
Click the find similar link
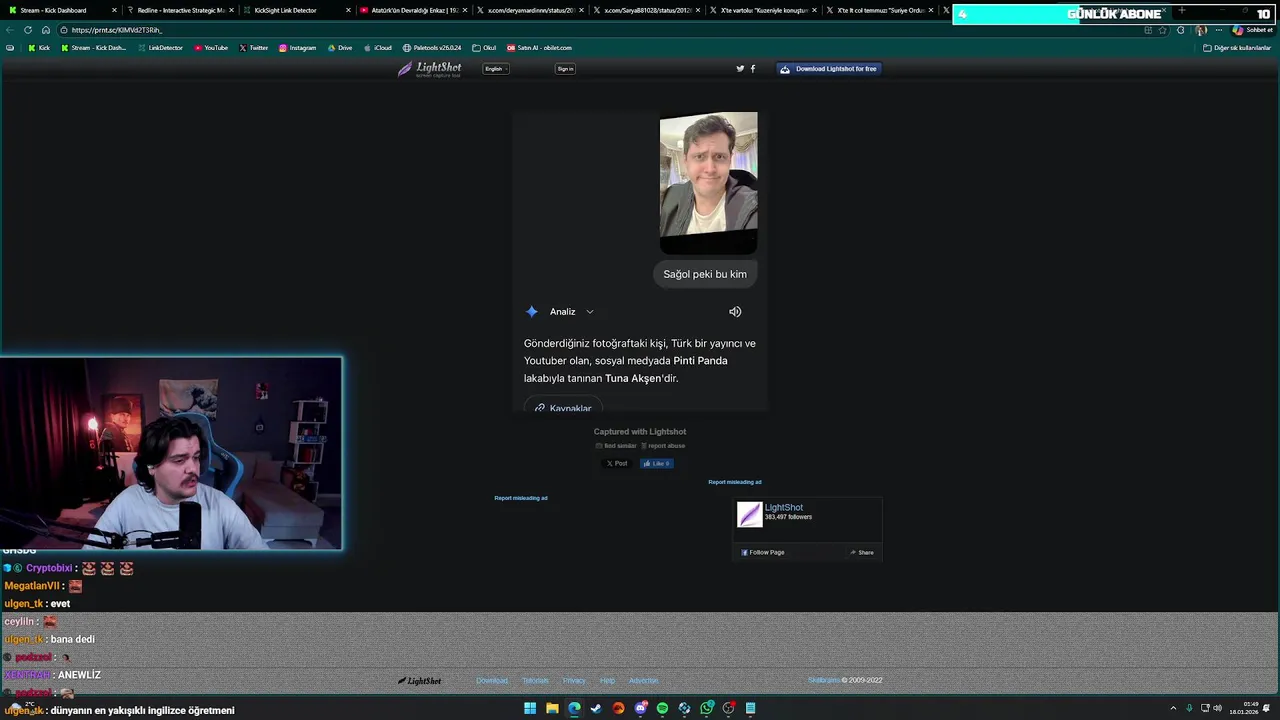pyautogui.click(x=616, y=446)
